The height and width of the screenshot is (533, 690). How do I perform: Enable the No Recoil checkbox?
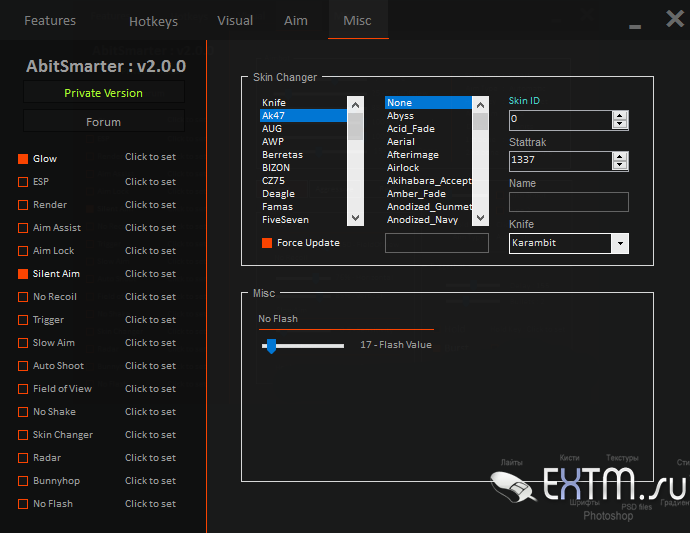tap(23, 297)
